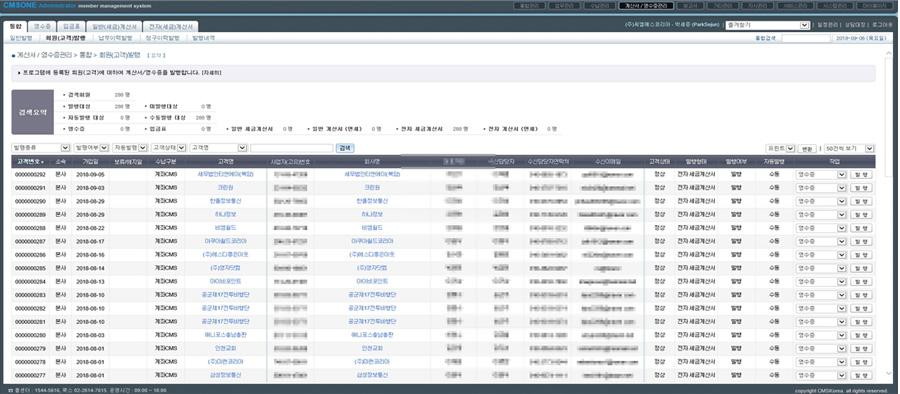900x394 pixels.
Task: Click the 고객상태 column header
Action: pos(659,161)
